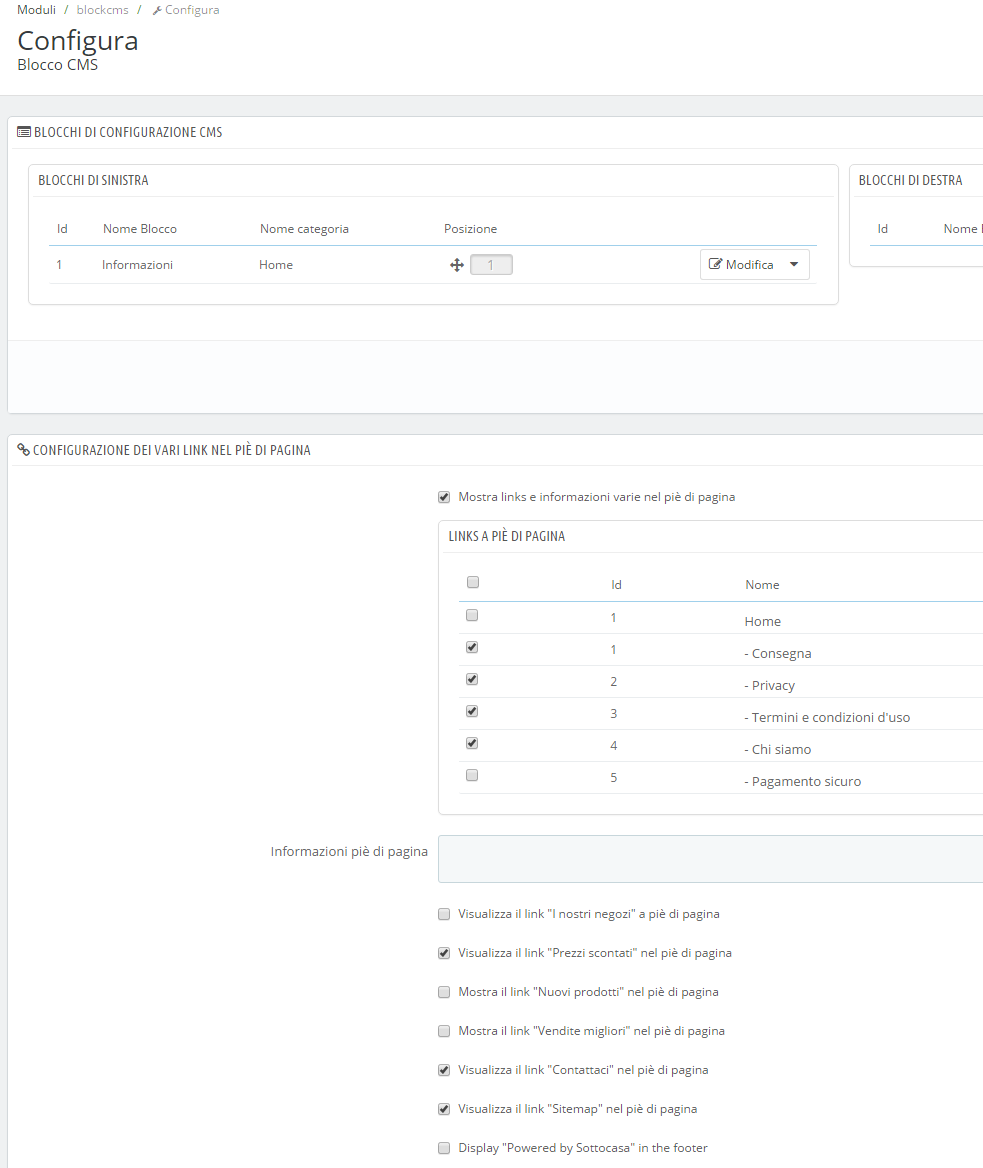Check the Home row checkbox
Viewport: 983px width, 1168px height.
[x=471, y=615]
